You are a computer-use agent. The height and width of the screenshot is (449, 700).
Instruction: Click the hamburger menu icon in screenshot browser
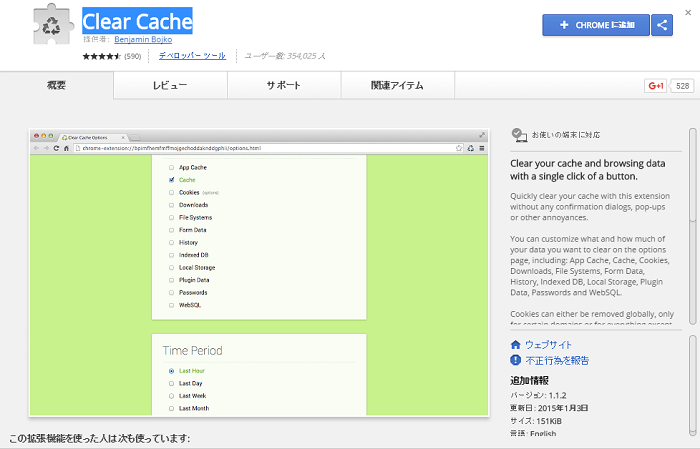pos(482,148)
